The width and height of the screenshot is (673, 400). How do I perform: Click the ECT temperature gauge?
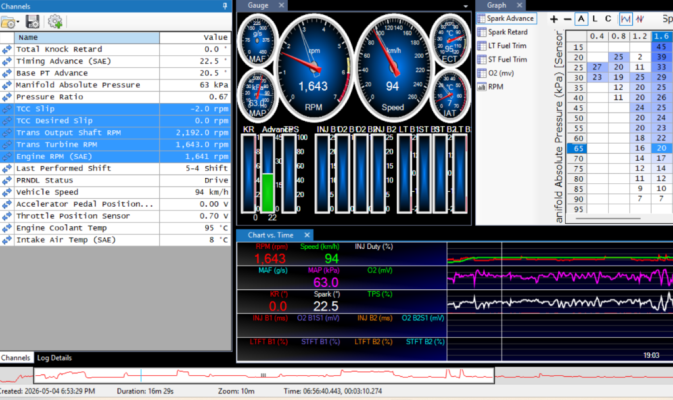[449, 41]
